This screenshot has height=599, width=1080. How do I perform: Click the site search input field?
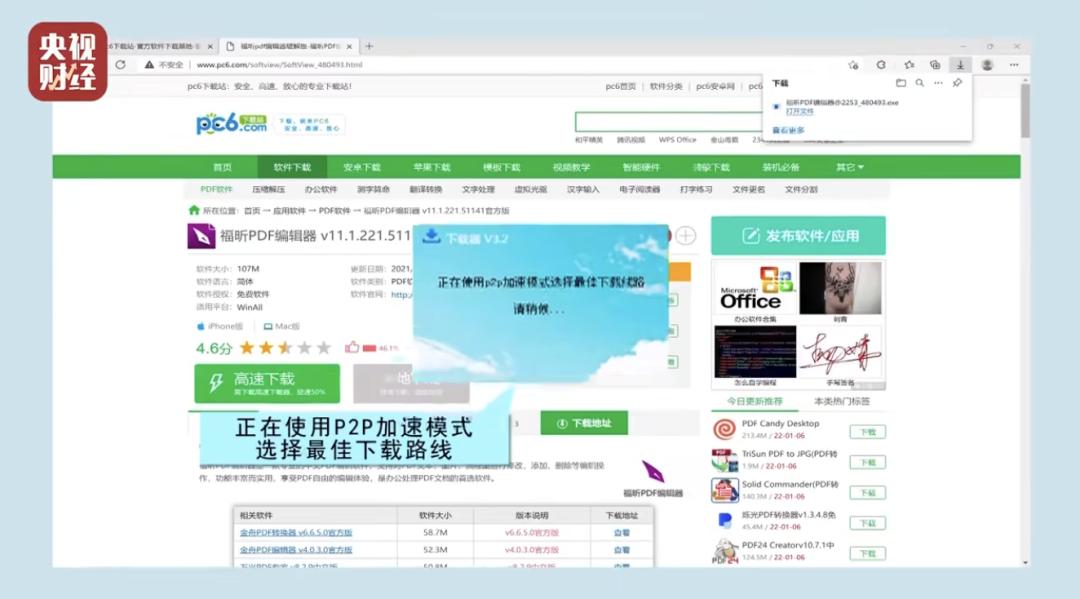coord(669,123)
